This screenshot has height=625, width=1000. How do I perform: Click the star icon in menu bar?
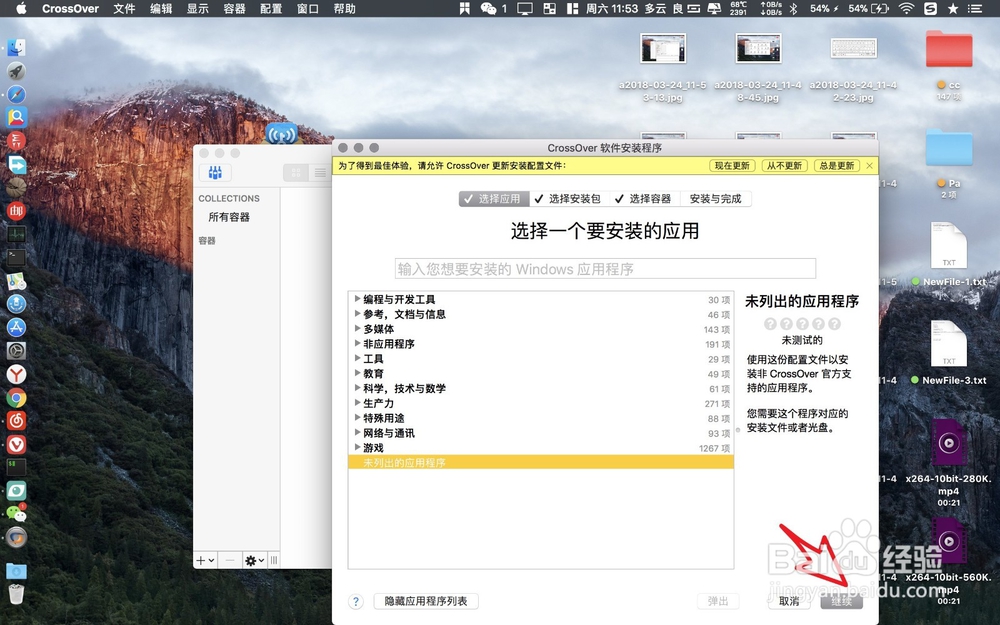click(x=953, y=8)
